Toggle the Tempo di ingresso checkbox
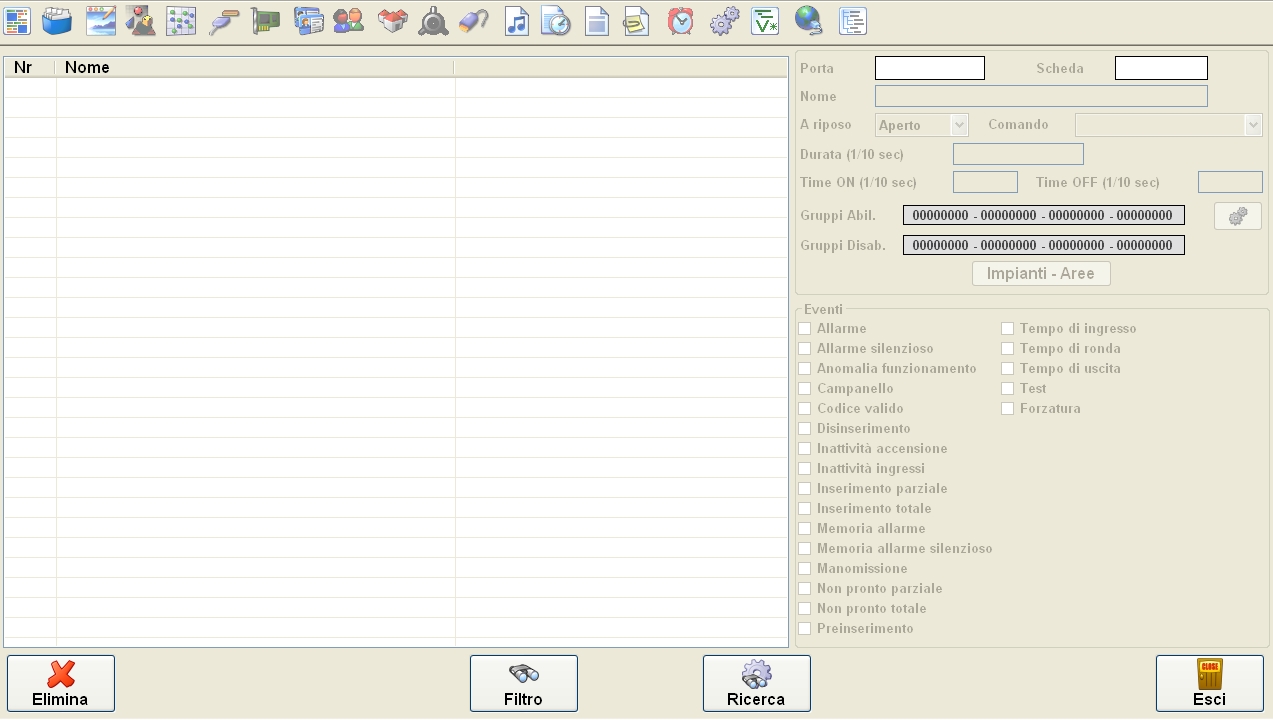1273x720 pixels. [1008, 329]
